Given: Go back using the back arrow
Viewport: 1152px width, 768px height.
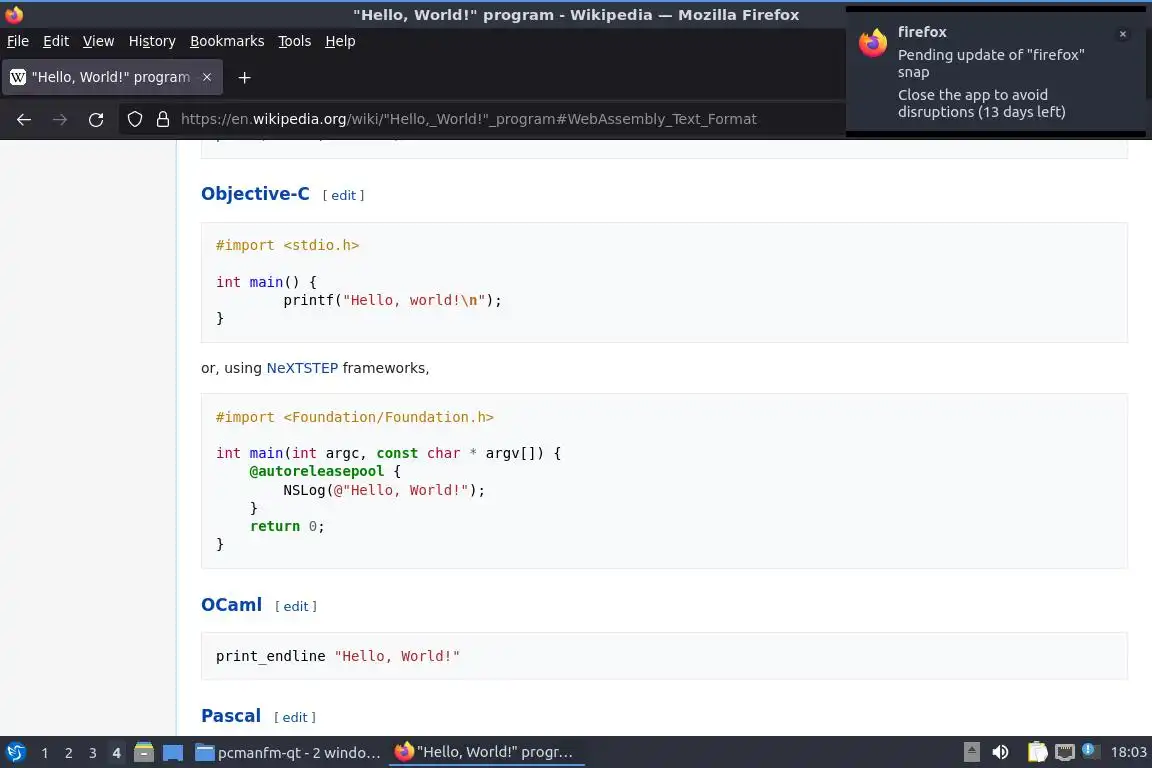Looking at the screenshot, I should pyautogui.click(x=24, y=119).
